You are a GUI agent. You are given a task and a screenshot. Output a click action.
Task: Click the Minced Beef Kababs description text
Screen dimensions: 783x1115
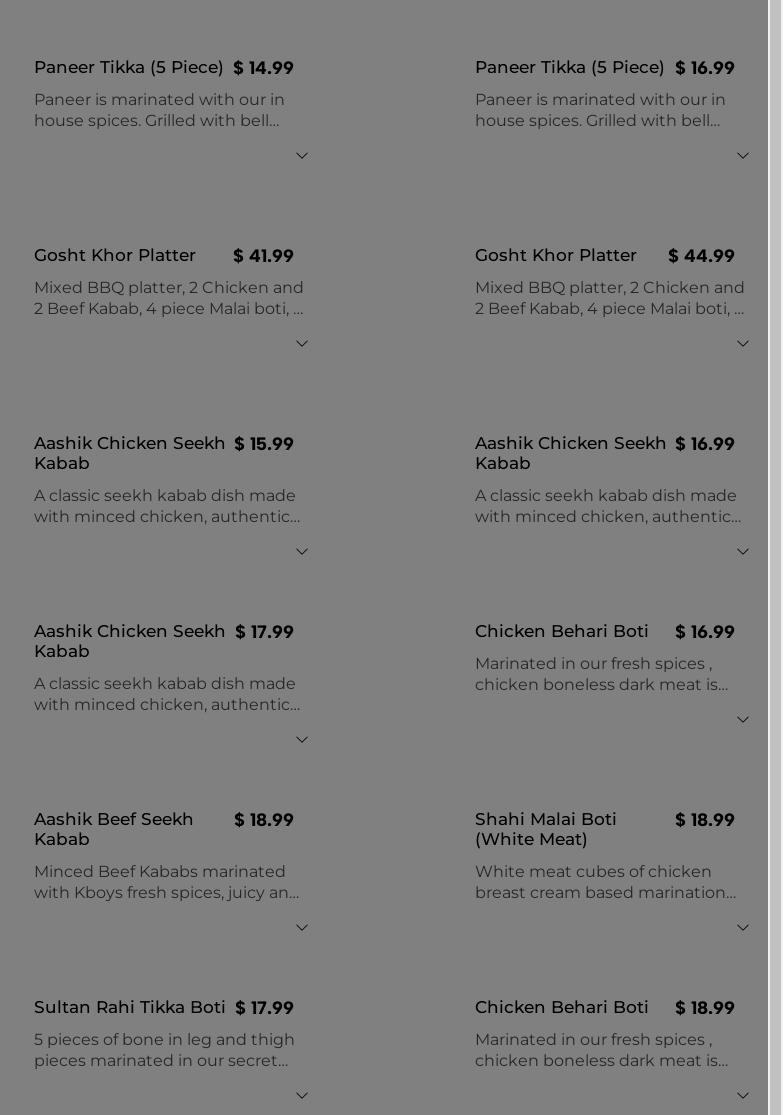point(166,882)
